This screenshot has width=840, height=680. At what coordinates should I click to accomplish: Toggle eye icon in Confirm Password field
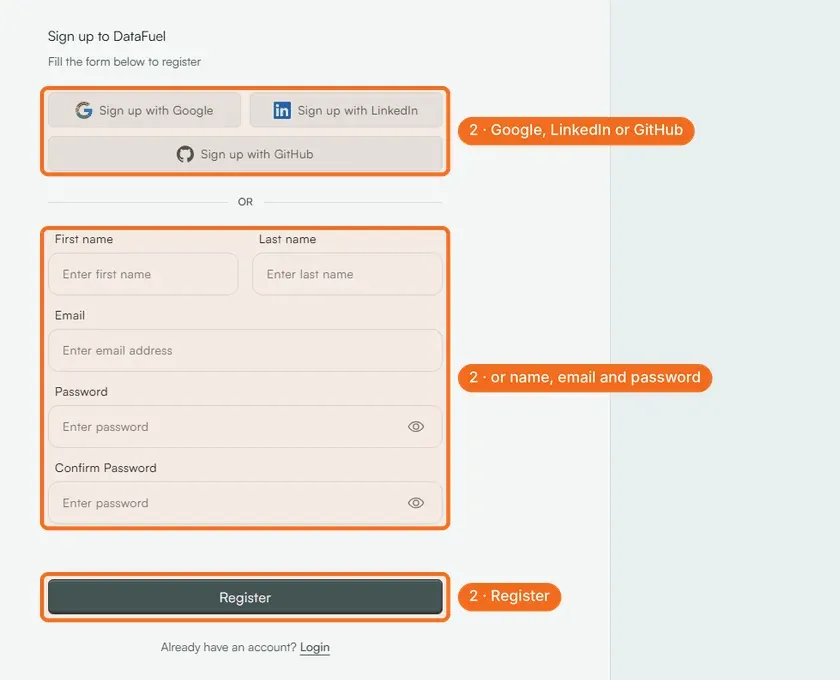click(x=416, y=503)
